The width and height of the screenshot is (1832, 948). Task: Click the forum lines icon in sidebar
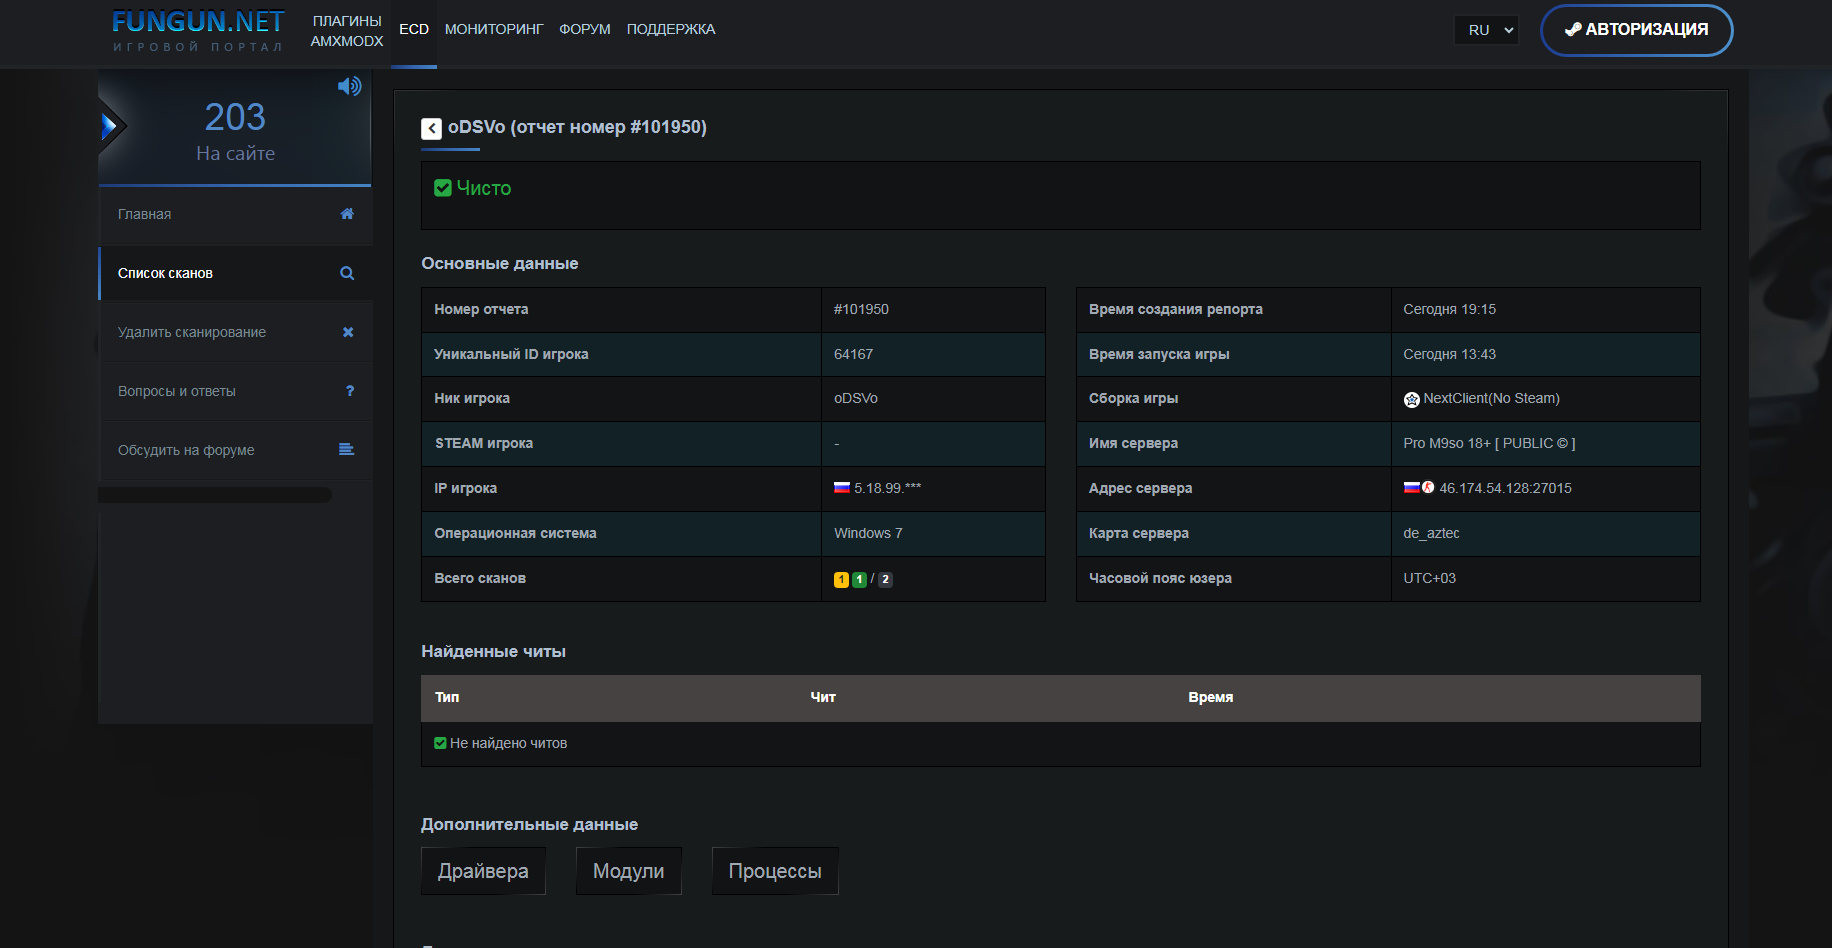346,450
